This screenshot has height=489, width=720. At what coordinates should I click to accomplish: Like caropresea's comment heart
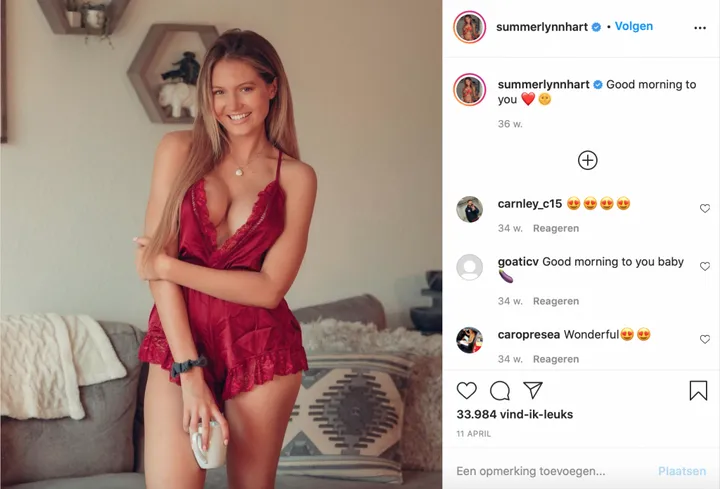point(705,339)
